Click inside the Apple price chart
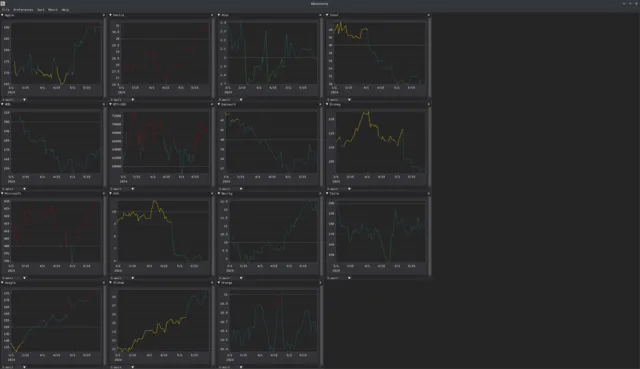Image resolution: width=640 pixels, height=369 pixels. [56, 53]
